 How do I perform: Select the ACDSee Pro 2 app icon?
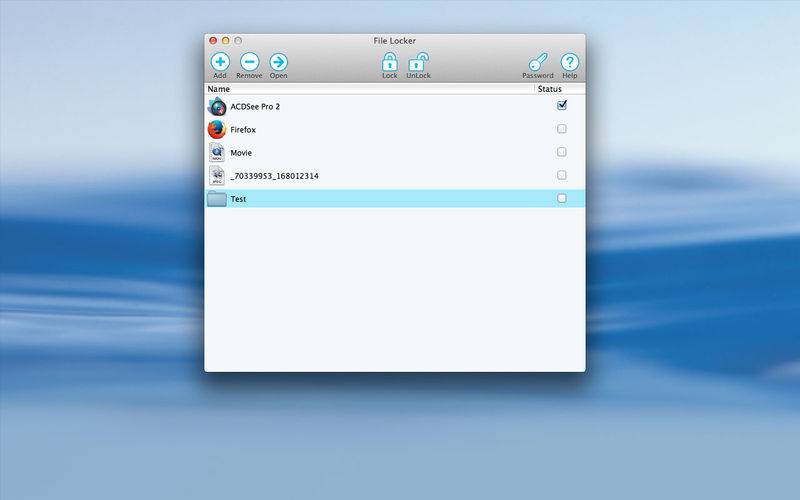tap(217, 107)
